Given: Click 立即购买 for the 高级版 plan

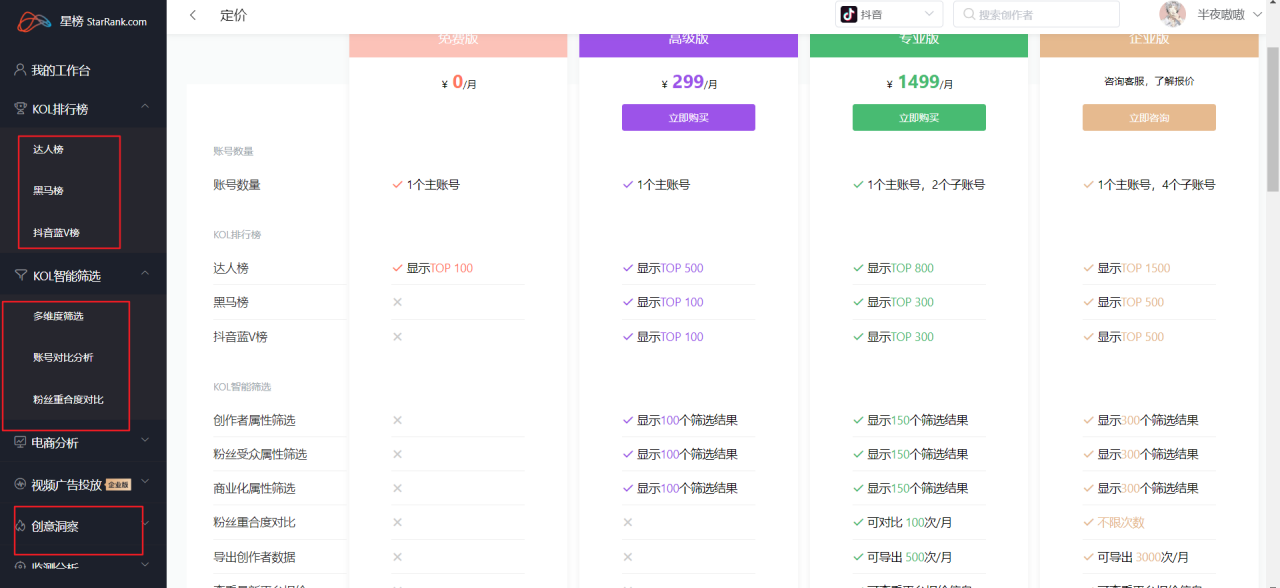Looking at the screenshot, I should 688,117.
